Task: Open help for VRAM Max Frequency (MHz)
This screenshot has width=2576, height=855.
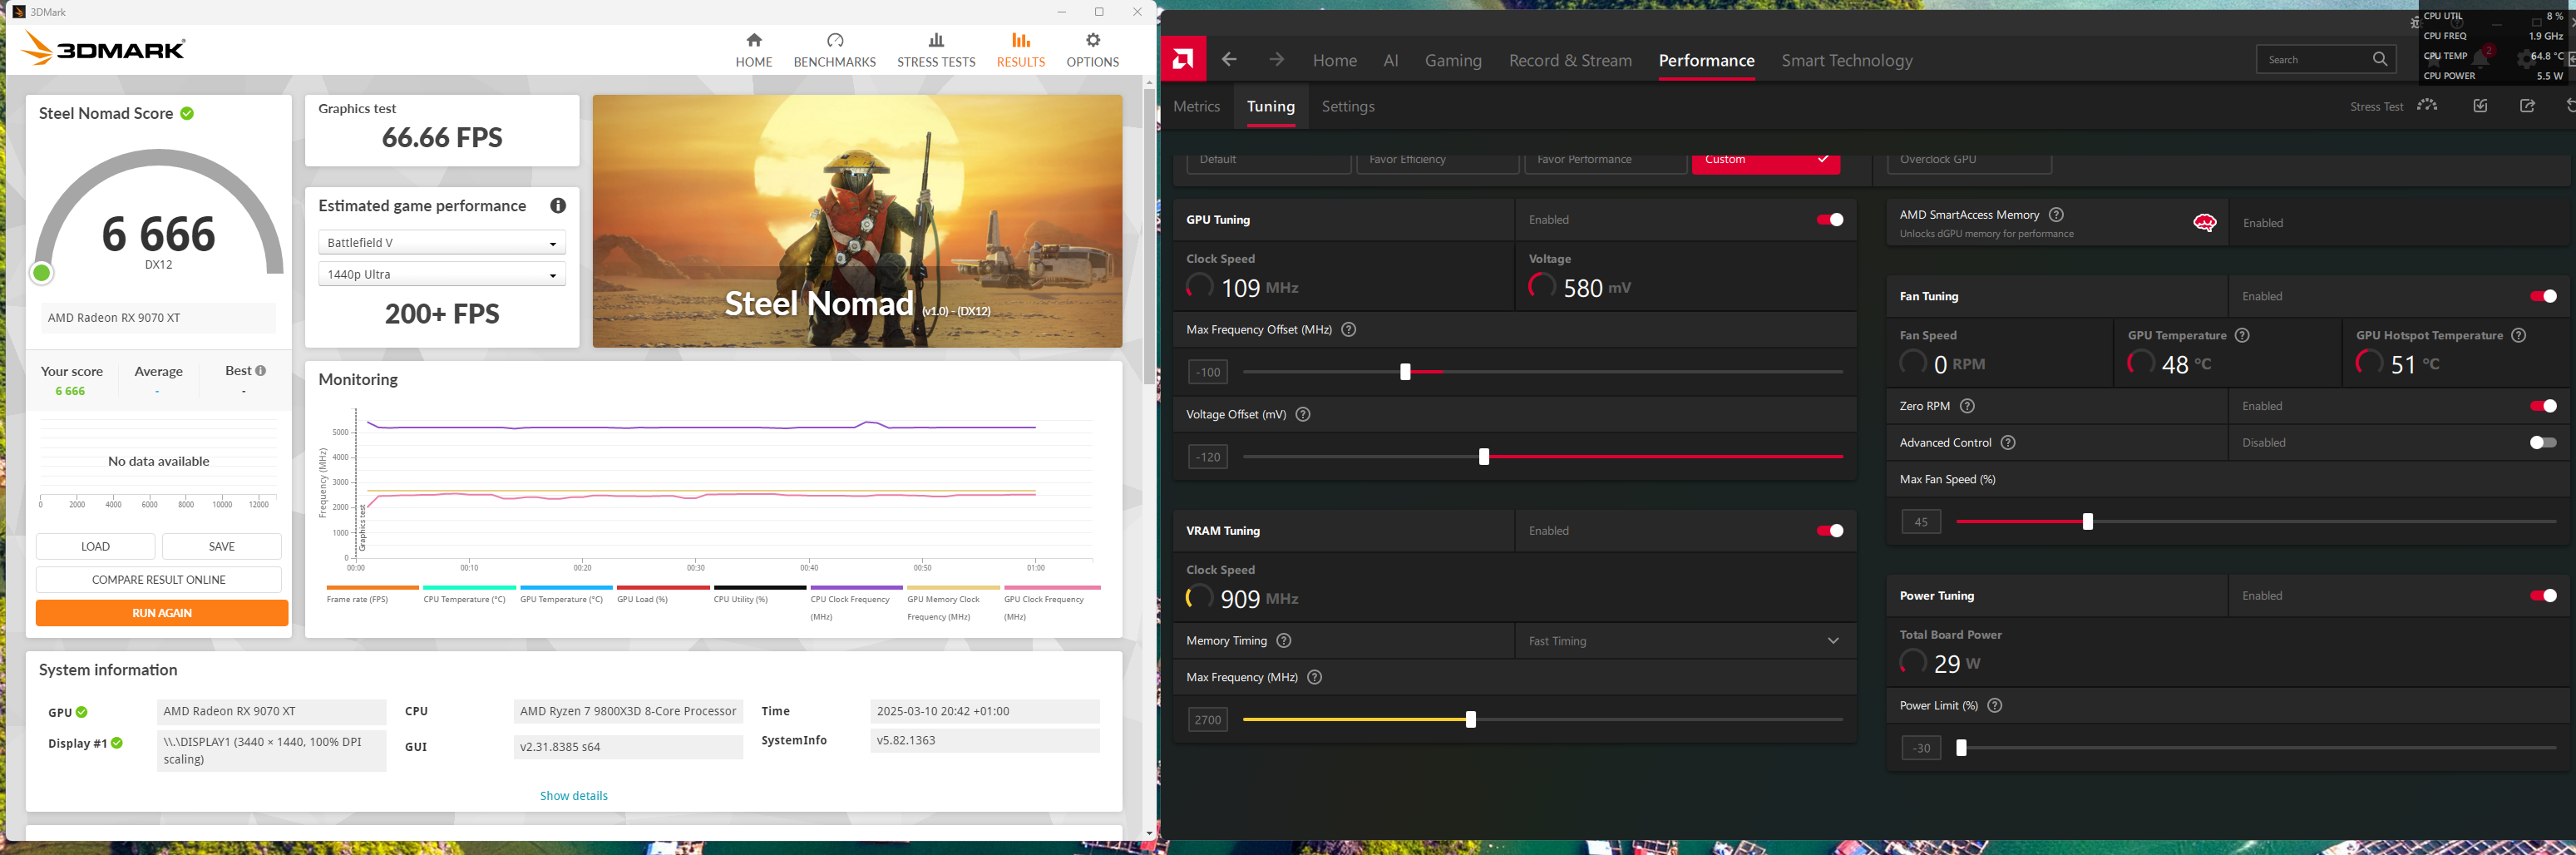Action: [1315, 678]
